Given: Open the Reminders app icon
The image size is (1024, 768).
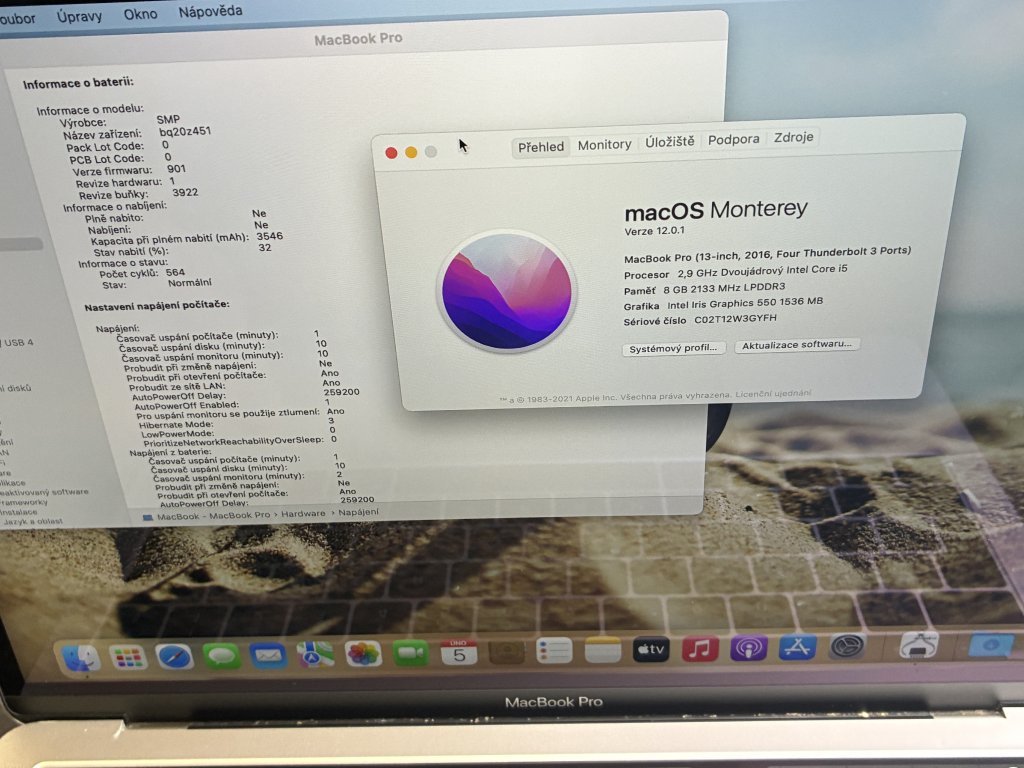Looking at the screenshot, I should (554, 651).
